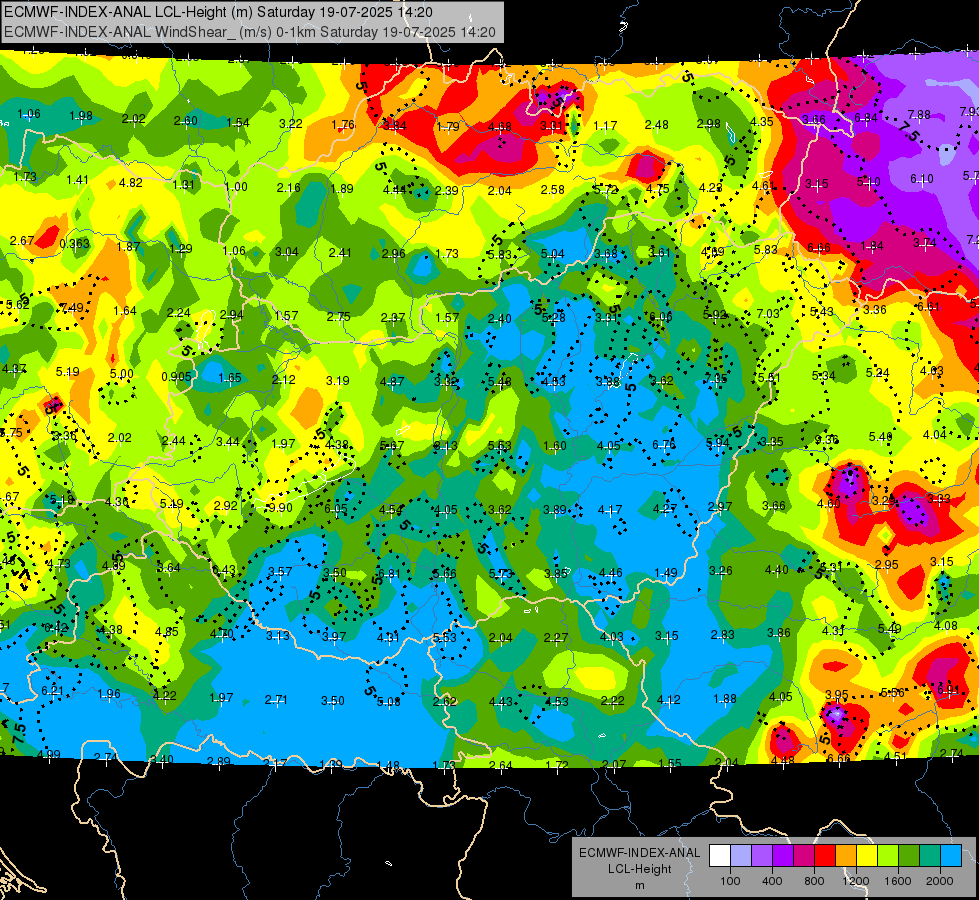Screen dimensions: 979x900
Task: Click the wind shear value 5.08
Action: pos(389,702)
